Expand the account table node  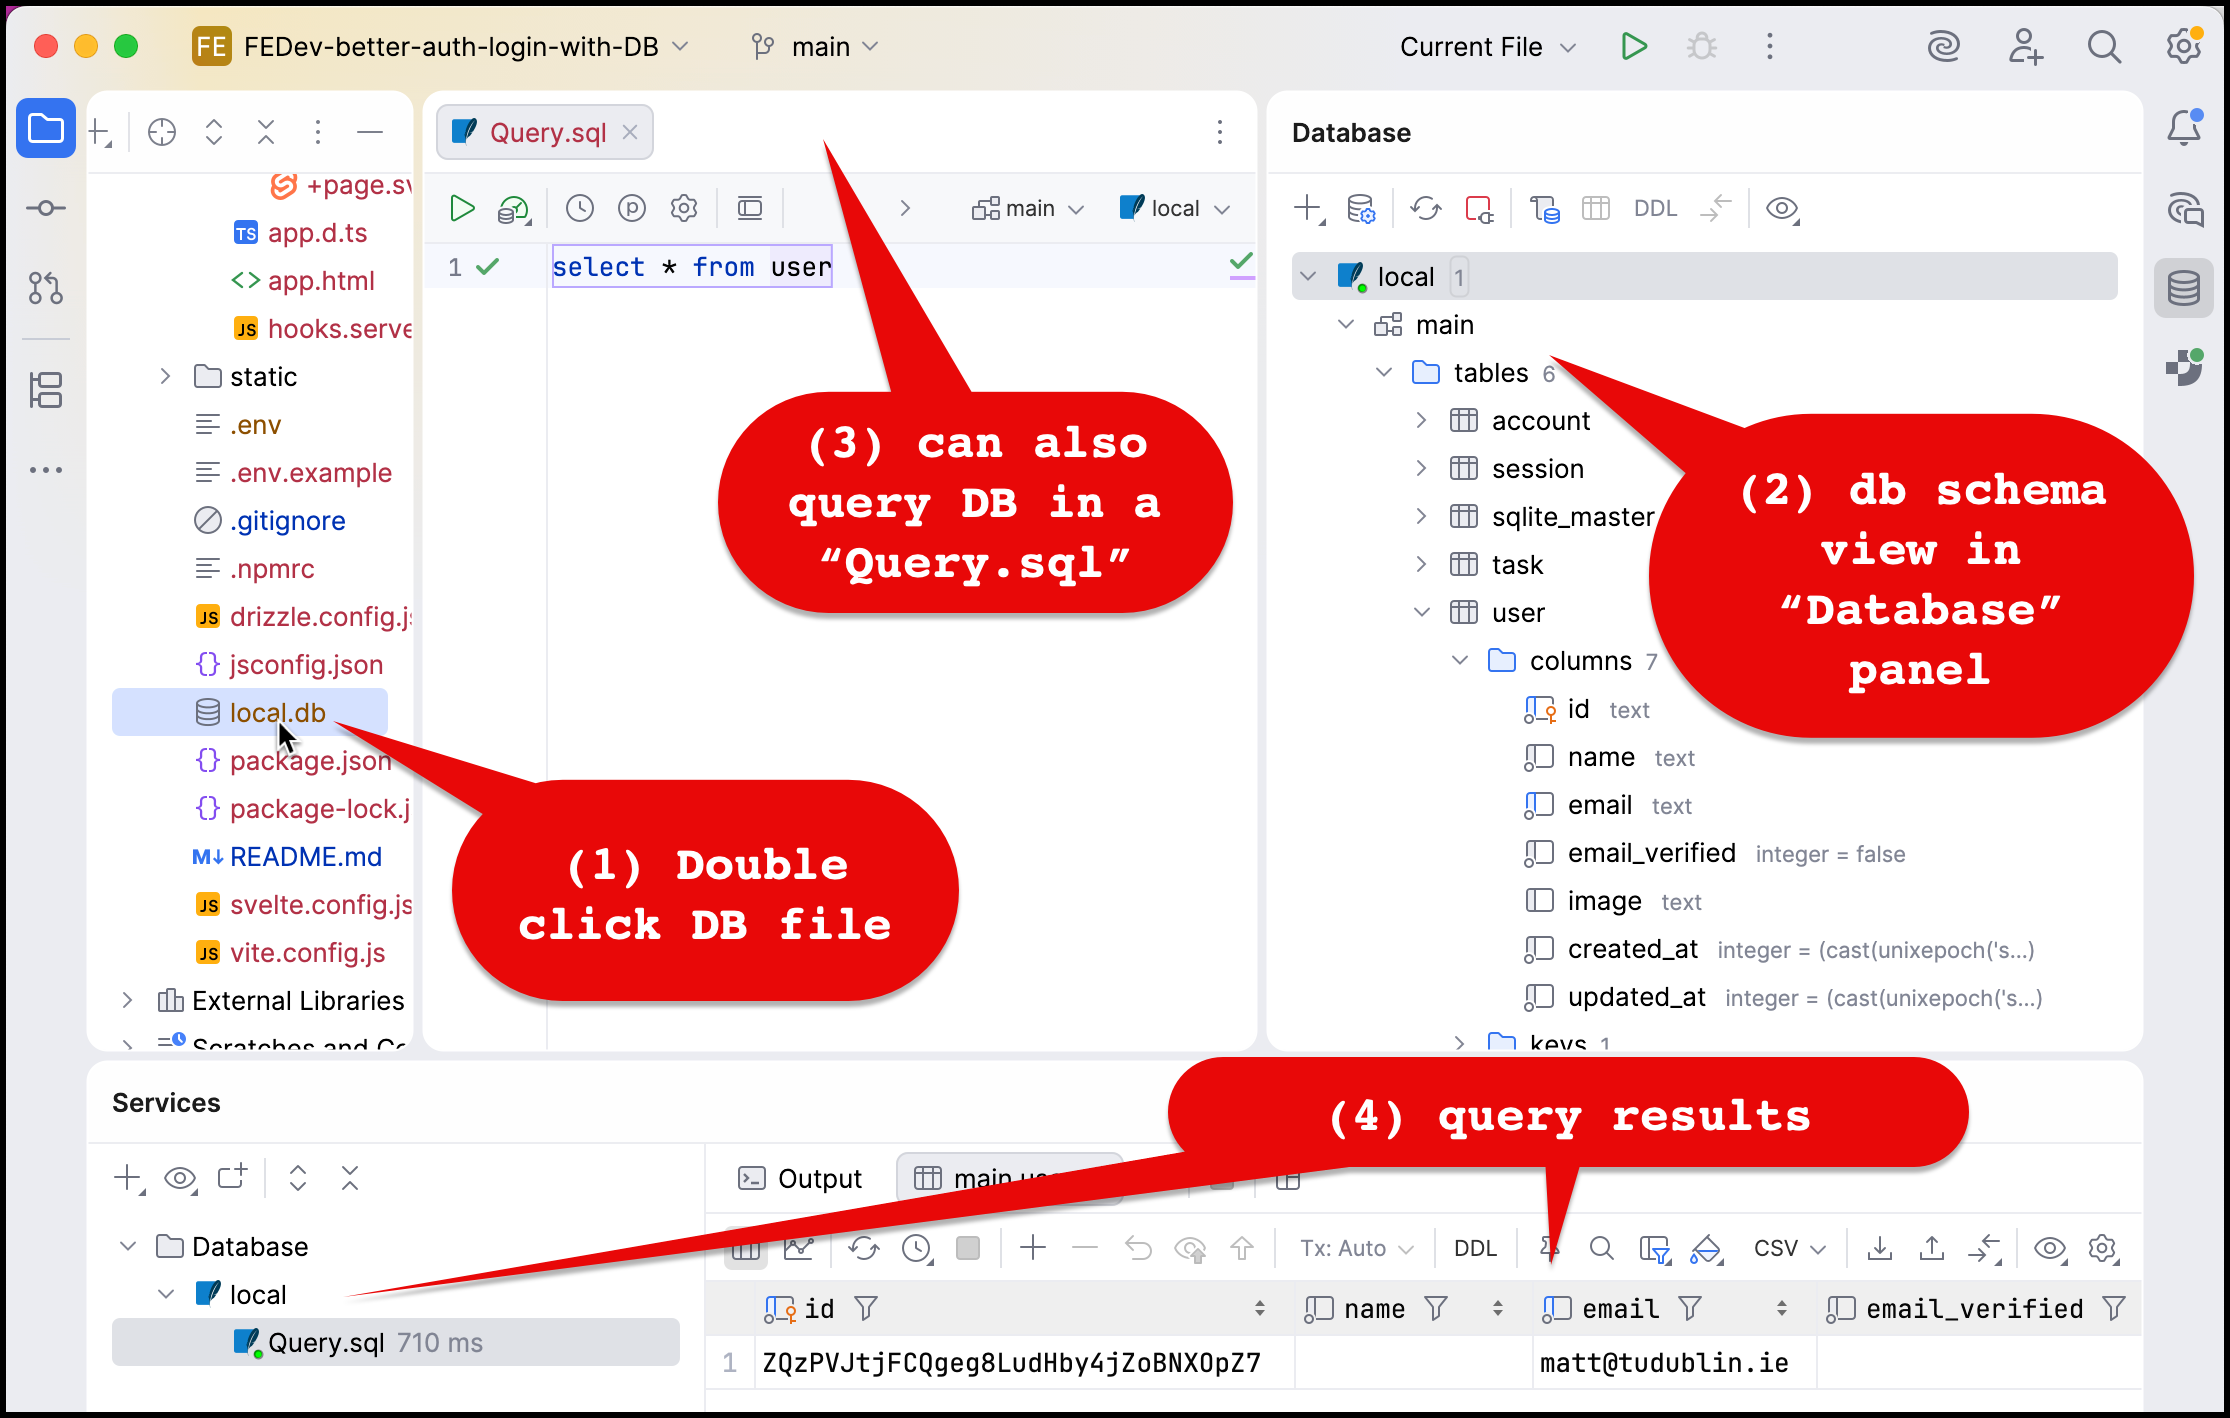point(1421,421)
